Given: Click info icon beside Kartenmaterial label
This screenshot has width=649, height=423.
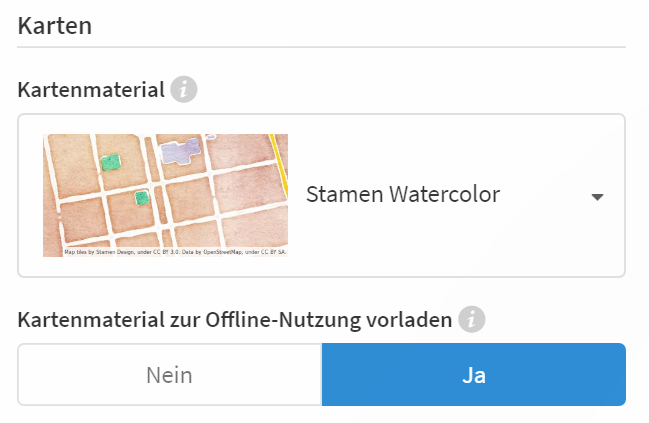Looking at the screenshot, I should (183, 90).
